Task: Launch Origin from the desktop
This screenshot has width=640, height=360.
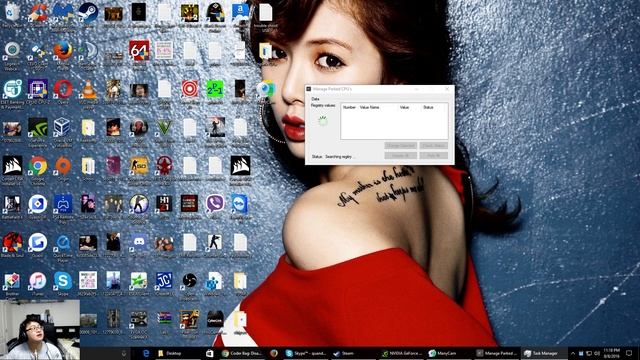Action: (x=63, y=166)
